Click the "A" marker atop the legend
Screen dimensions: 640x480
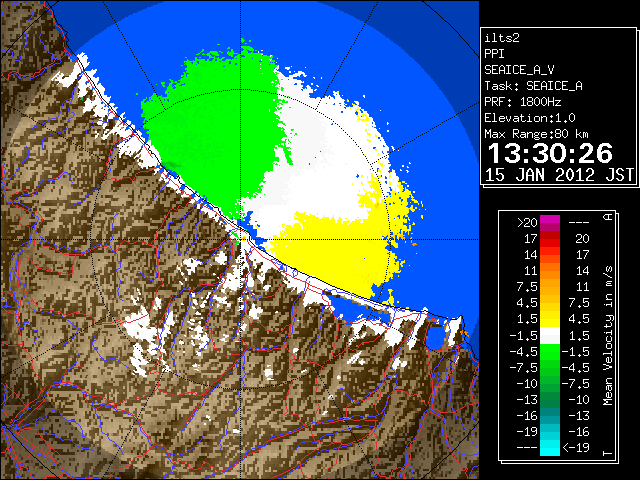pyautogui.click(x=608, y=217)
